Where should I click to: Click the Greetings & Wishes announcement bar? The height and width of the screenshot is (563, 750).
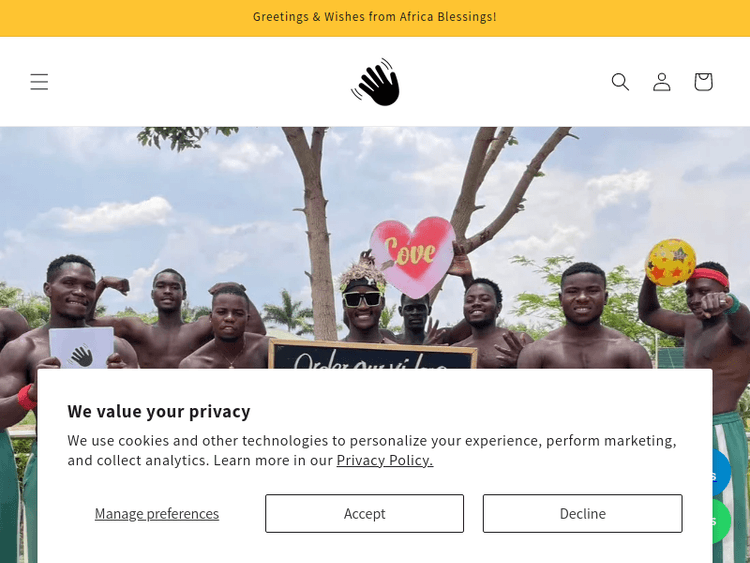coord(375,17)
